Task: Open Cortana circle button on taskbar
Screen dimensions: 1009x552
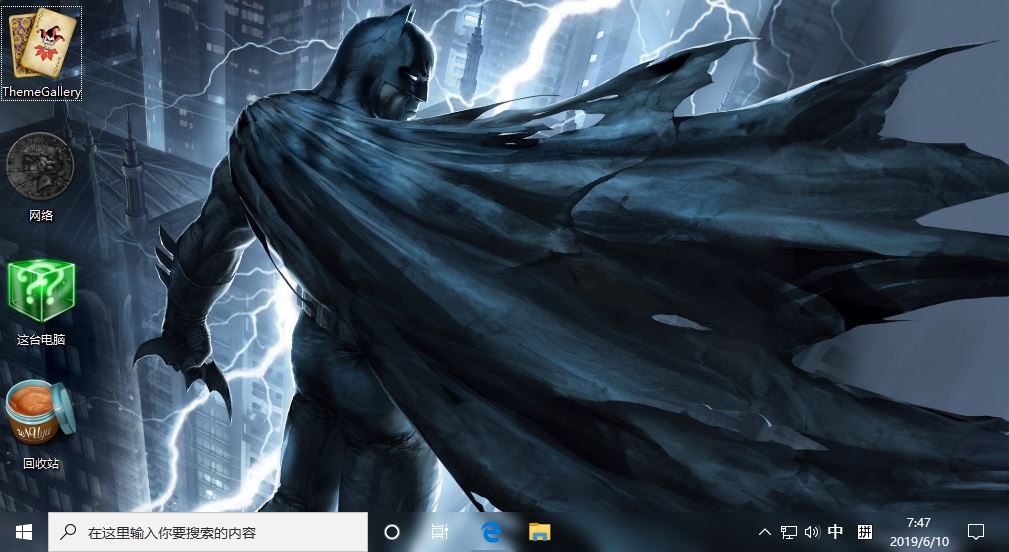Action: click(x=391, y=532)
